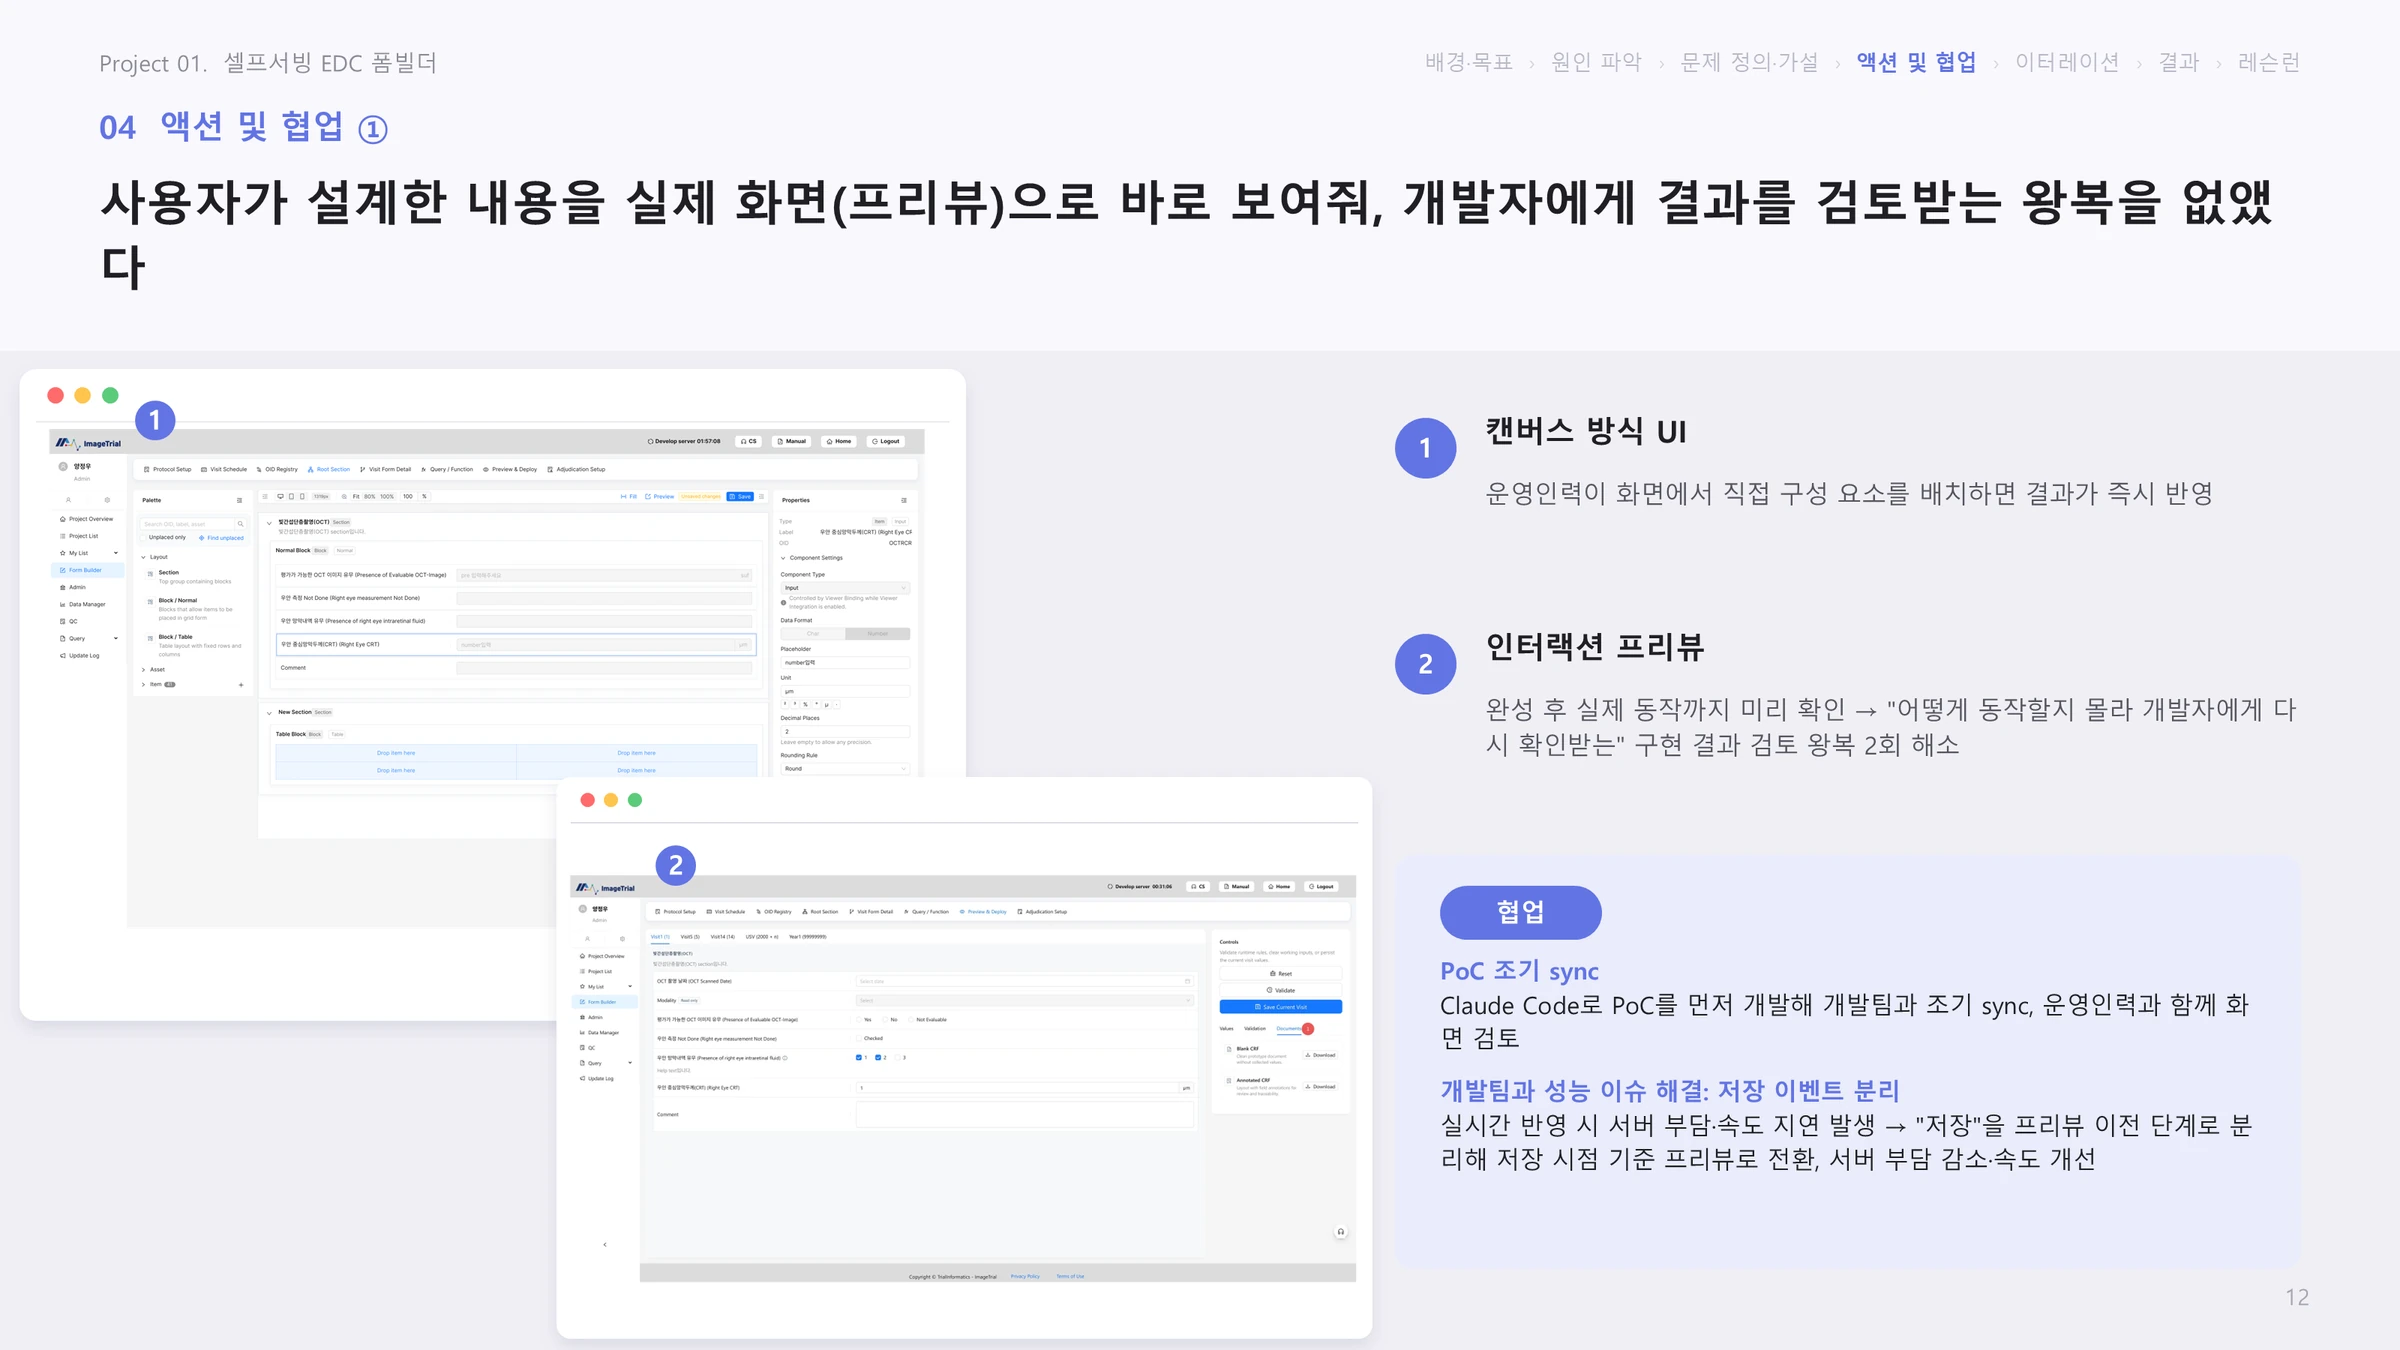Image resolution: width=2400 pixels, height=1350 pixels.
Task: Toggle Unplaced only checkbox in Palette
Action: [x=144, y=538]
